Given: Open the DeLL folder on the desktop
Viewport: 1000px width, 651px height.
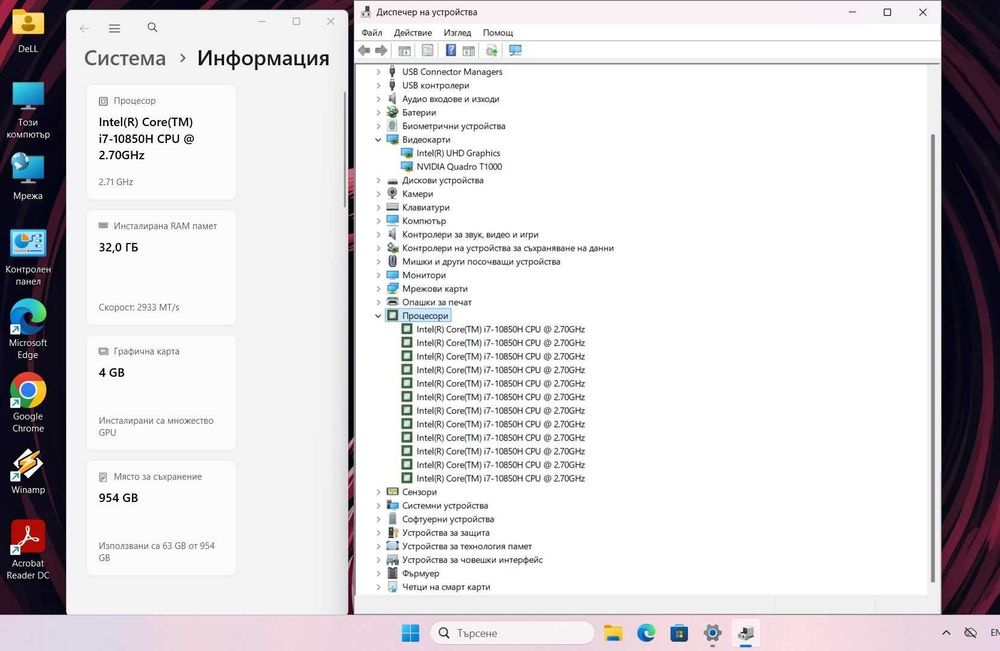Looking at the screenshot, I should tap(28, 31).
